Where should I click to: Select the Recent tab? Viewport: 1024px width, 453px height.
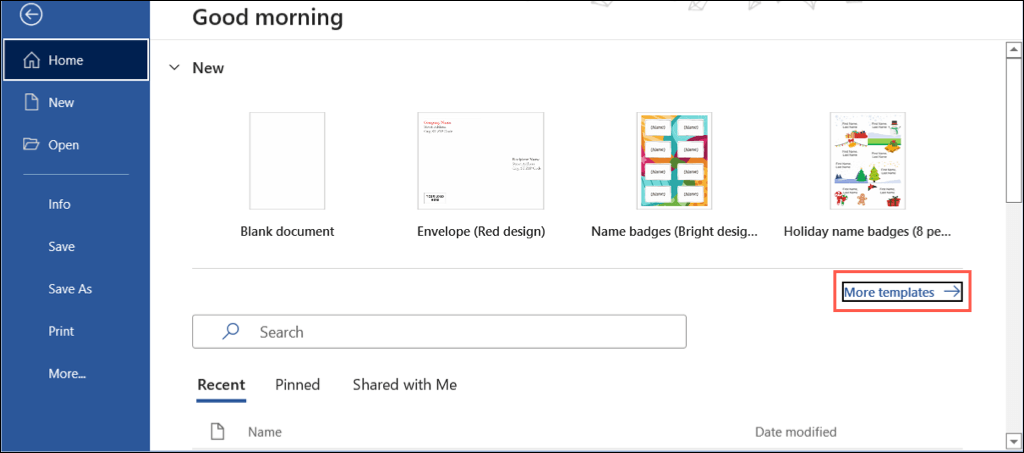221,385
